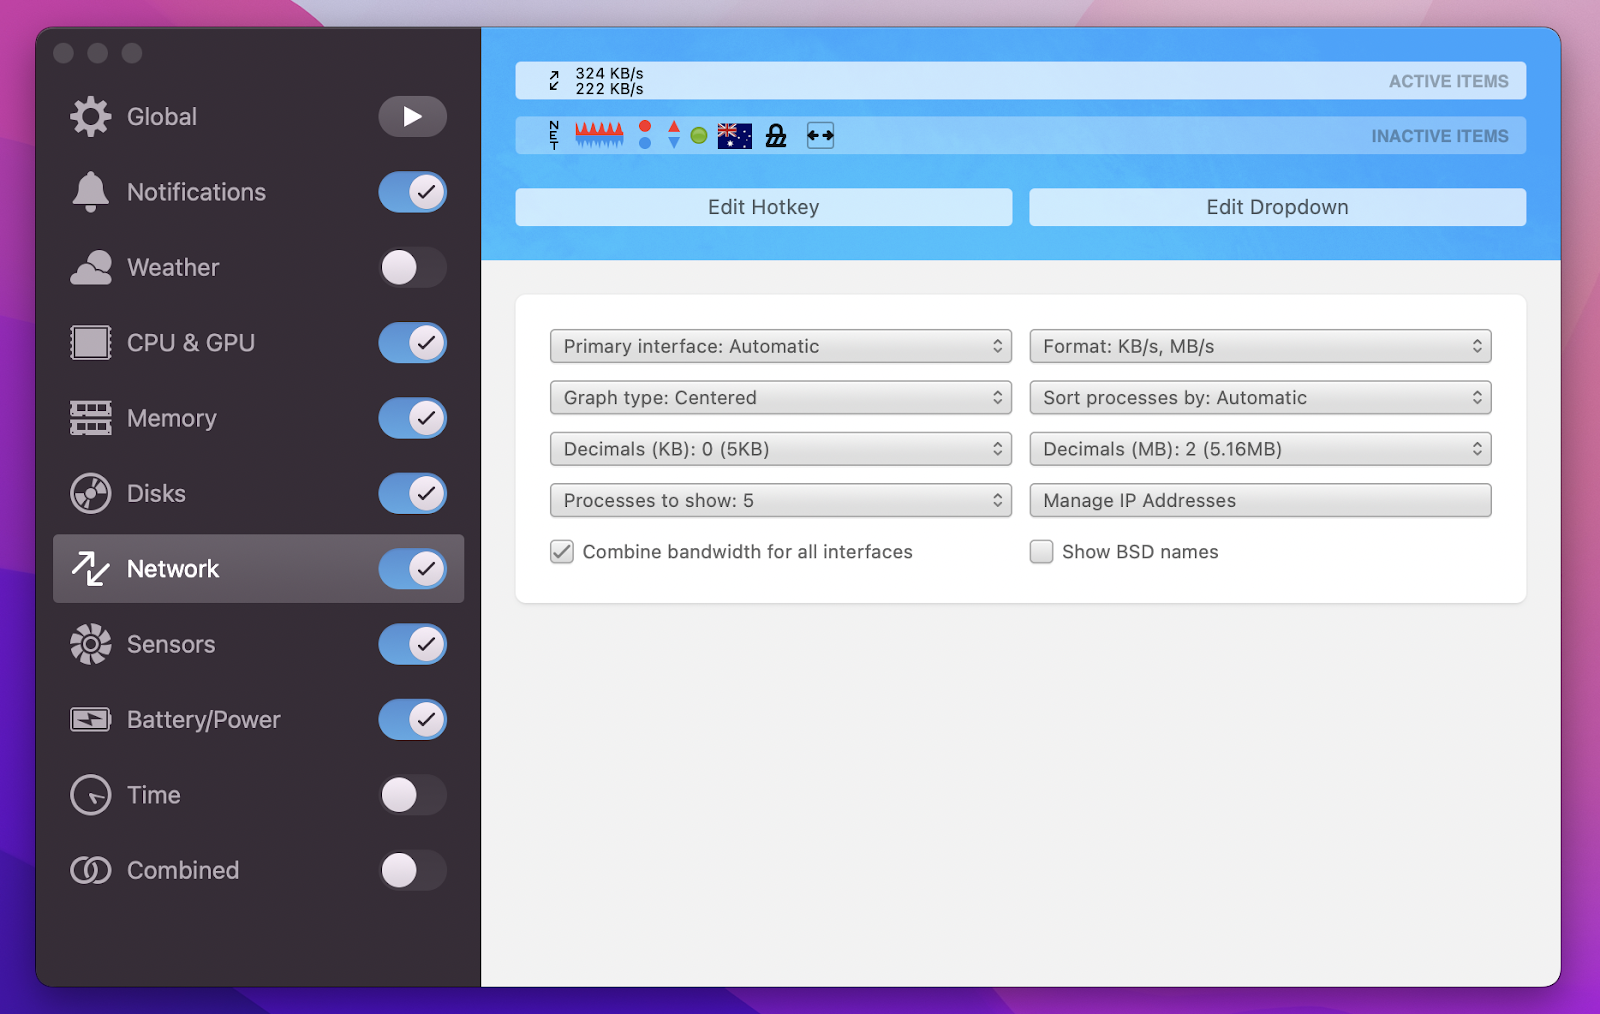Click the Combined overlapping circles icon
1600x1014 pixels.
click(91, 870)
